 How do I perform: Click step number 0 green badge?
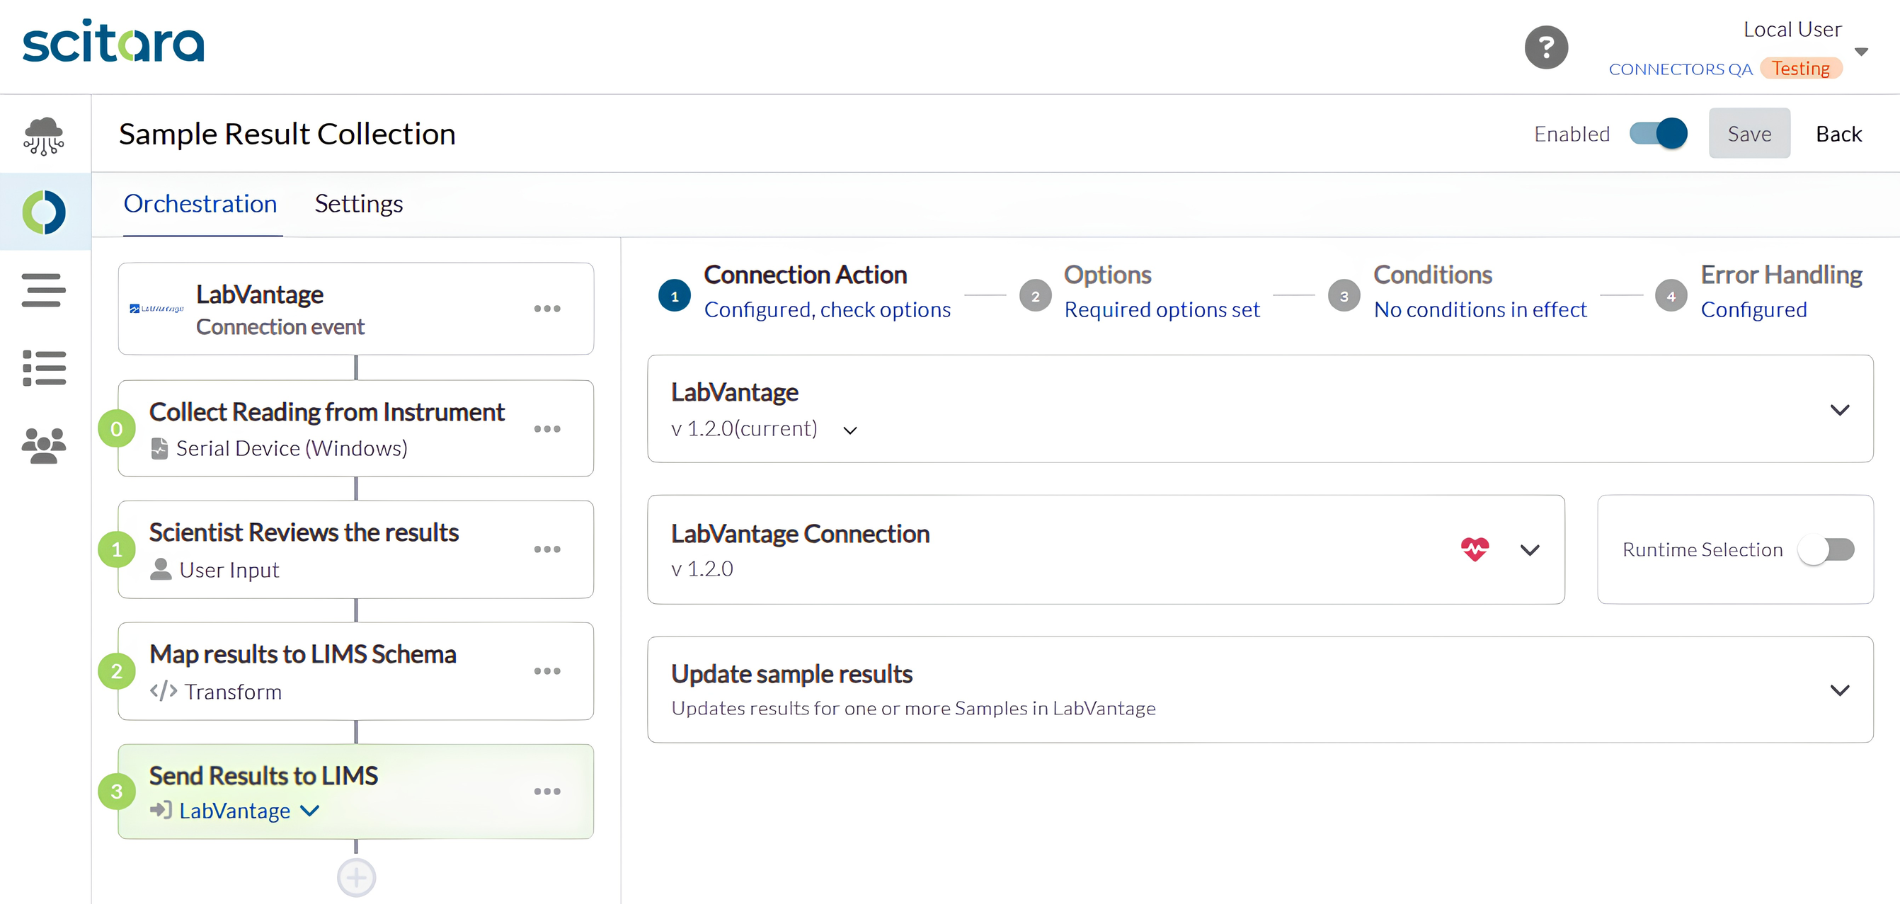[x=117, y=429]
